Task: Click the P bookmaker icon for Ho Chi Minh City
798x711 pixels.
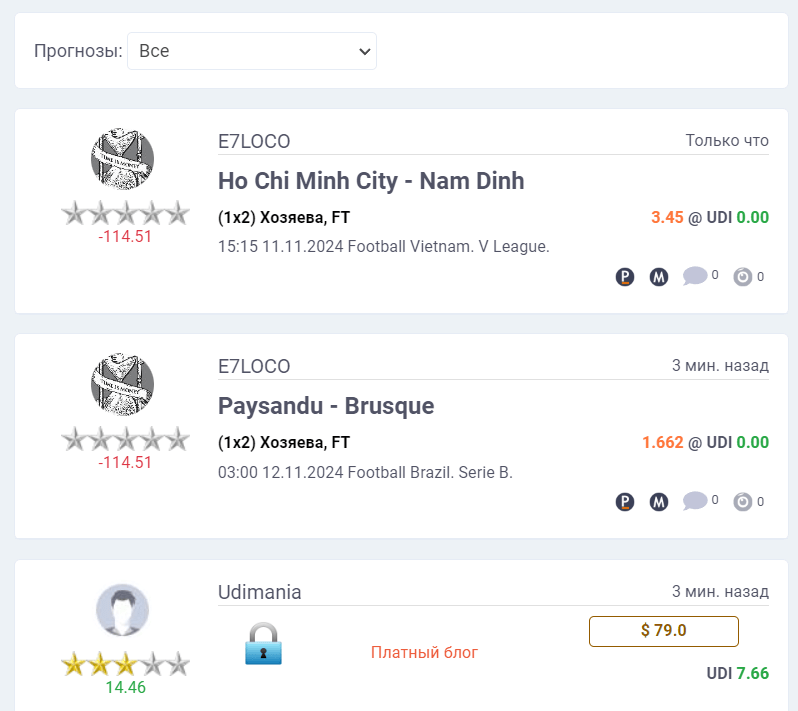Action: point(625,277)
